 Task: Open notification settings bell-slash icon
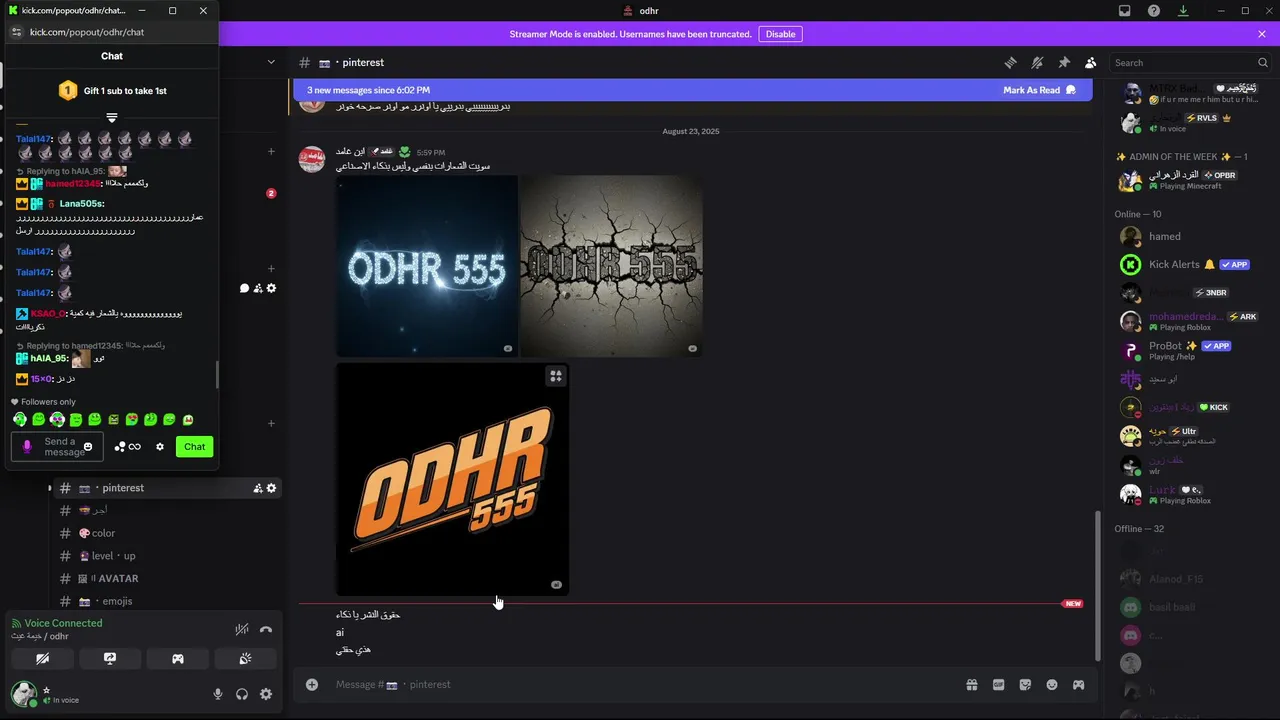(1037, 62)
